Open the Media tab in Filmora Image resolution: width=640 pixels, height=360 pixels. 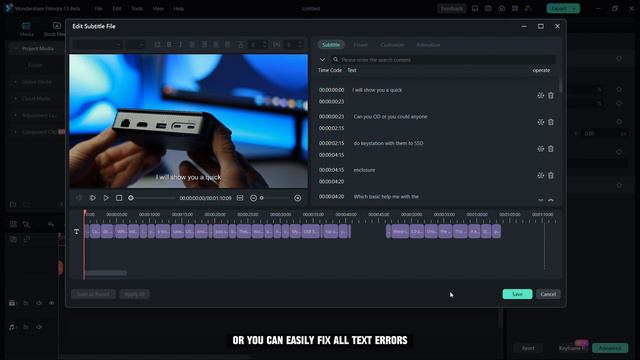point(27,29)
